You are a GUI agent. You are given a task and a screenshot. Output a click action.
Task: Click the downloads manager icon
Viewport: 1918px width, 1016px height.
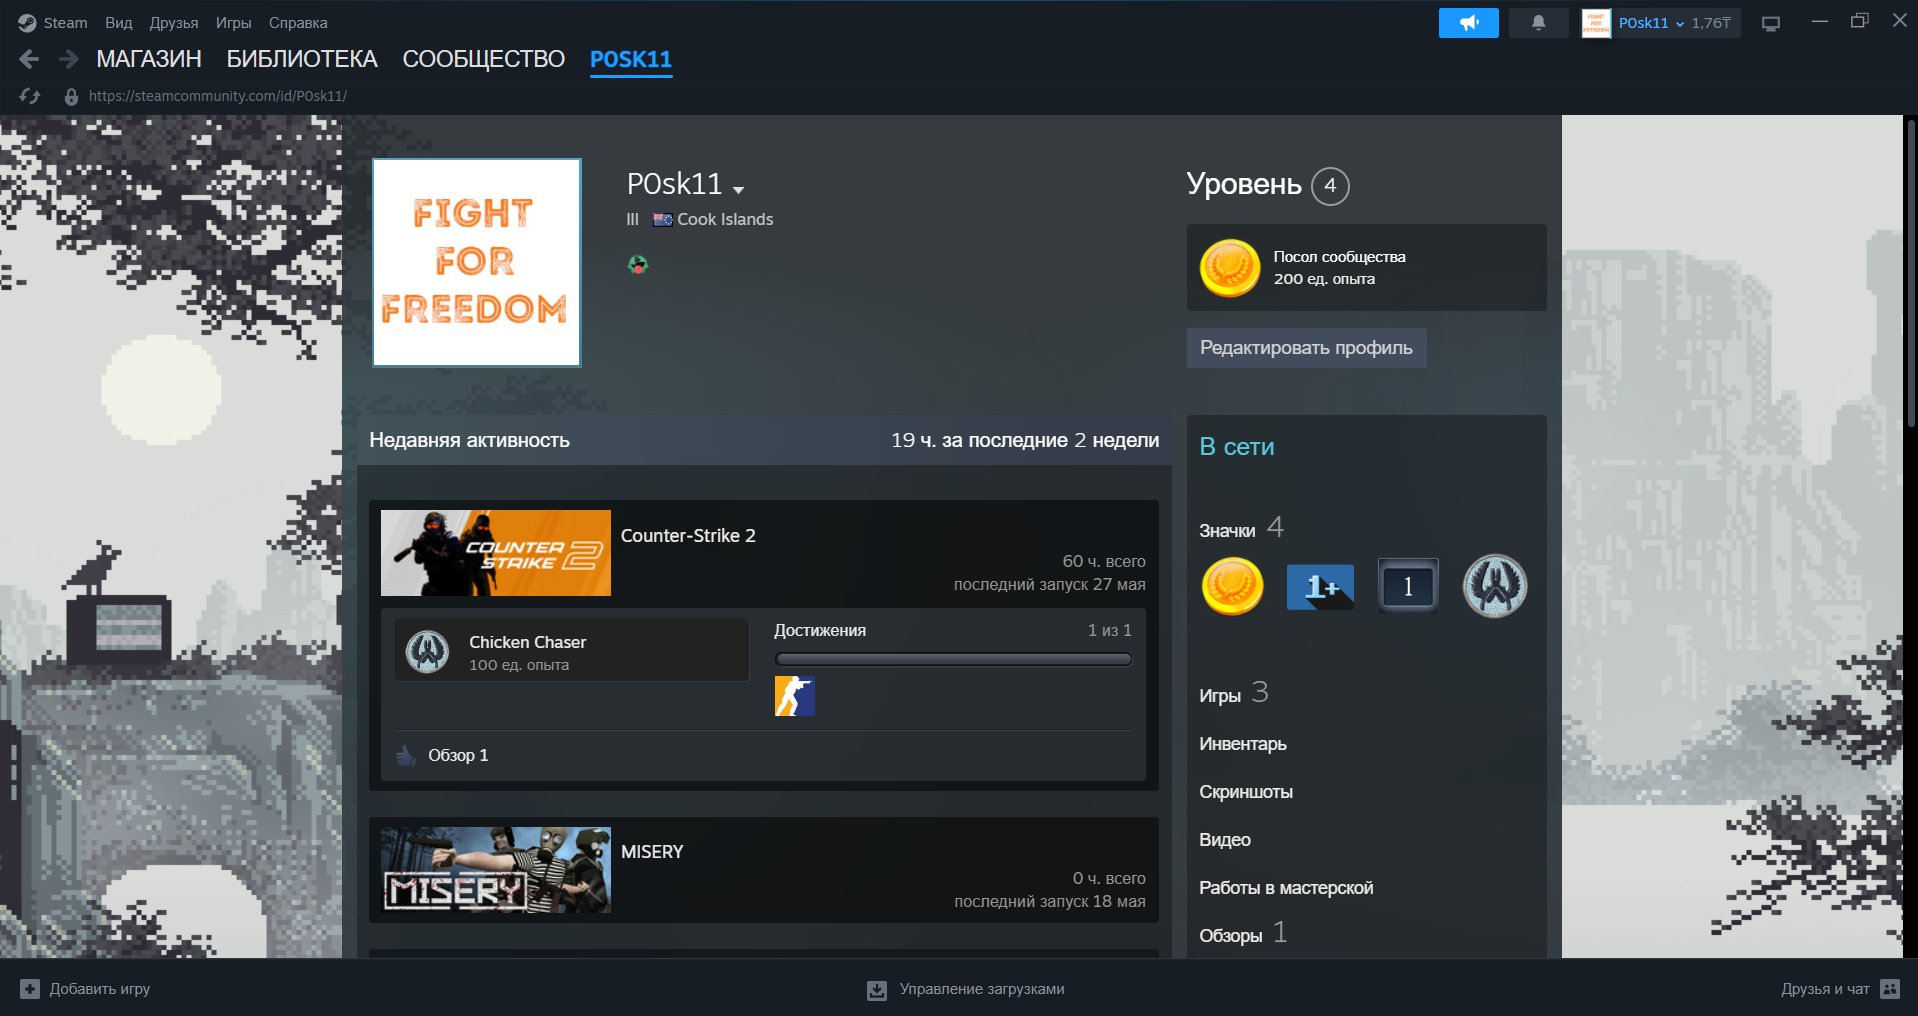click(876, 990)
